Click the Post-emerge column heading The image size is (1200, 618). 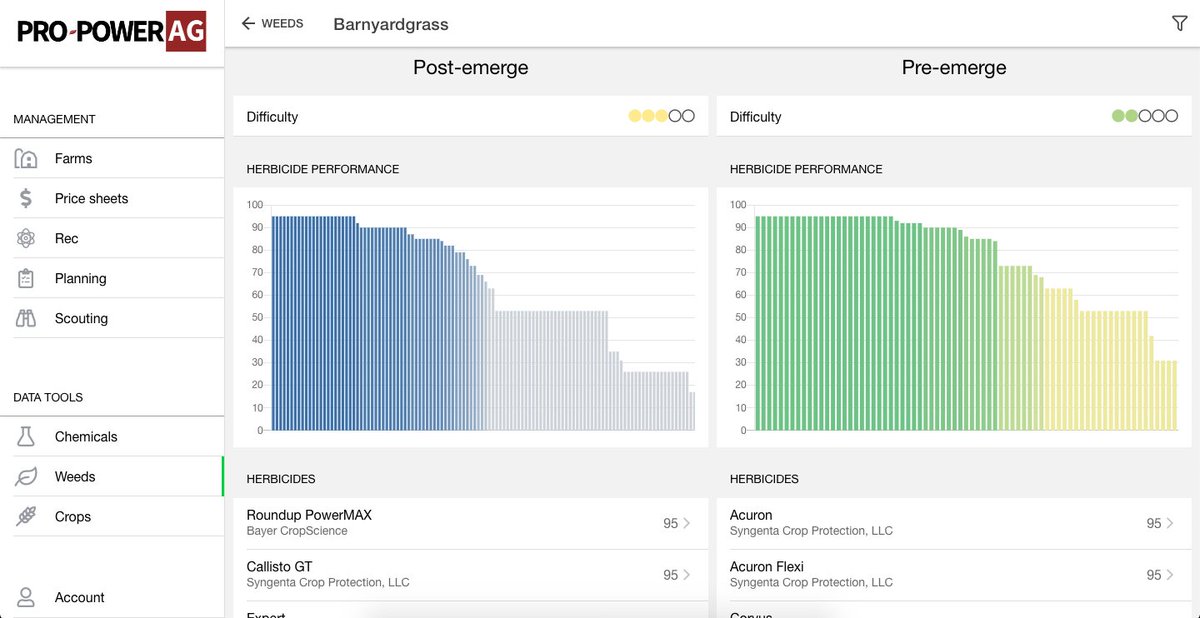(471, 68)
